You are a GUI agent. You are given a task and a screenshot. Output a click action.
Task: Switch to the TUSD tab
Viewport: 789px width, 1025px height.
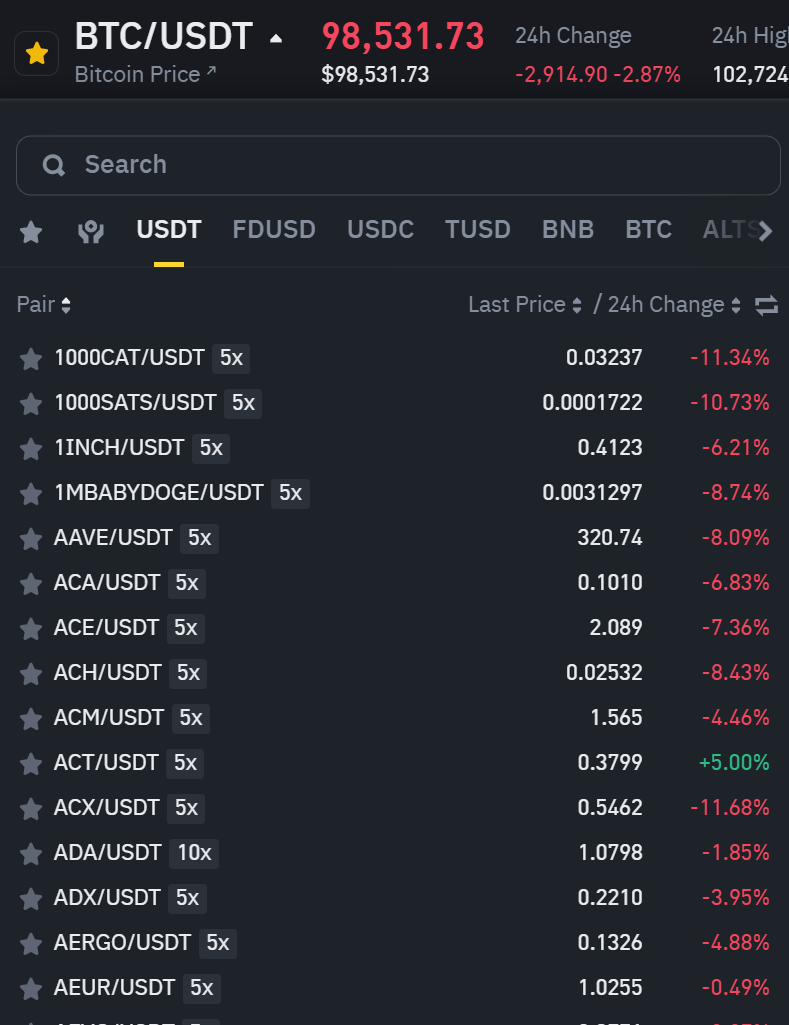pyautogui.click(x=478, y=229)
